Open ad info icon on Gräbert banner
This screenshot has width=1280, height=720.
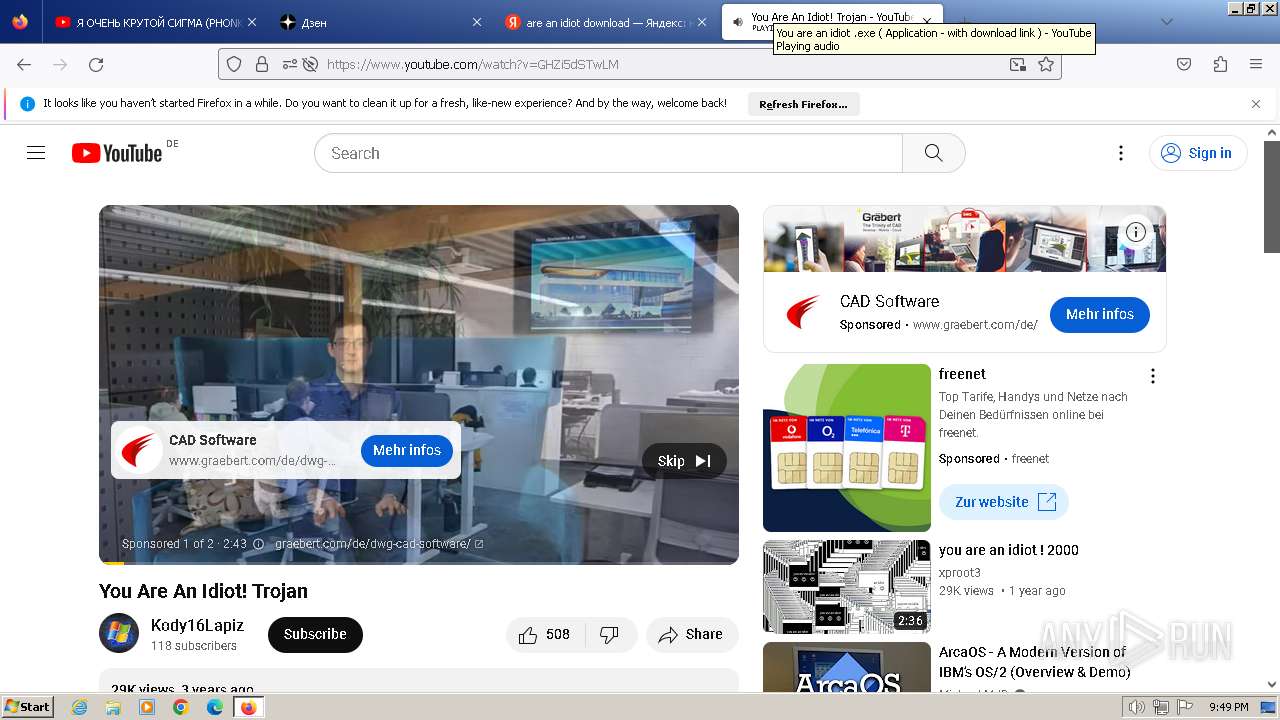click(1136, 232)
